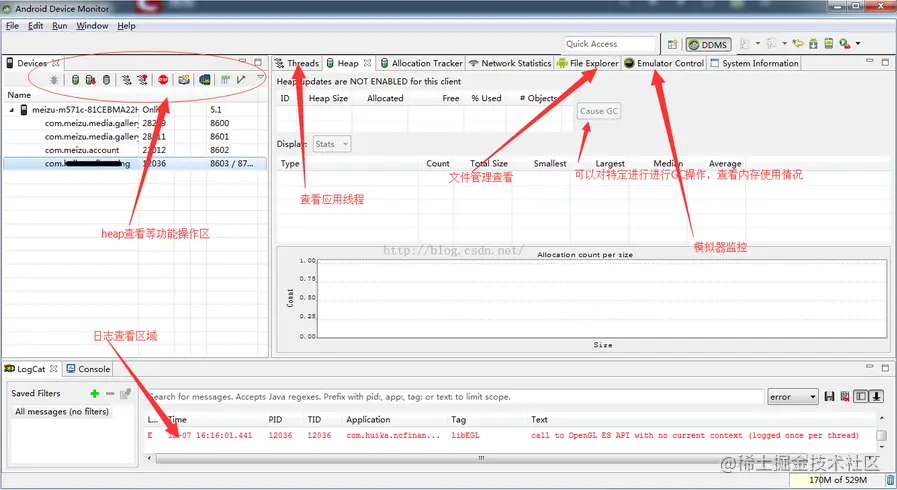Open the Edit menu
This screenshot has height=490, width=897.
point(35,26)
